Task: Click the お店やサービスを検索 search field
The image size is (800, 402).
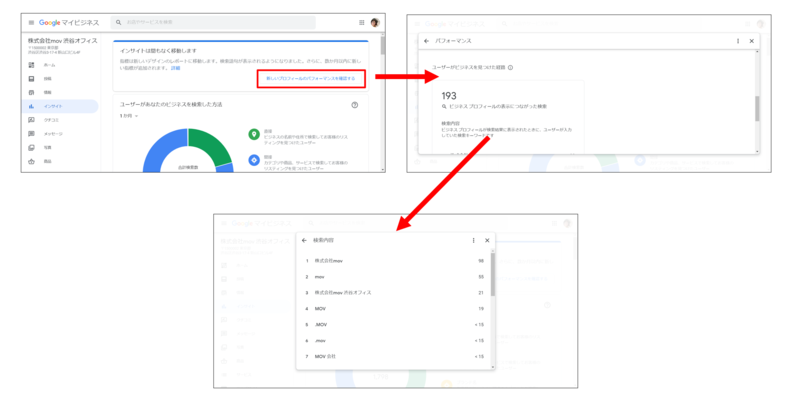Action: click(213, 22)
